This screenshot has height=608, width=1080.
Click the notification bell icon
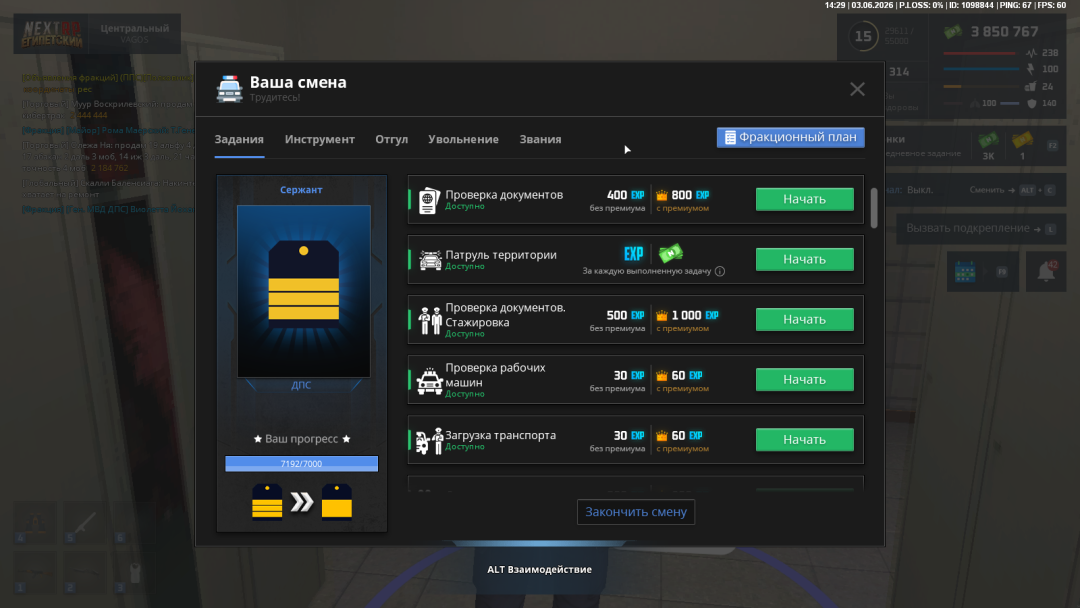point(1046,271)
